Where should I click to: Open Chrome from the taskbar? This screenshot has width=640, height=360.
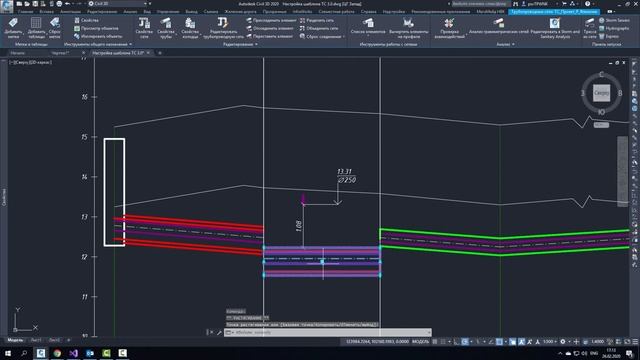click(57, 353)
